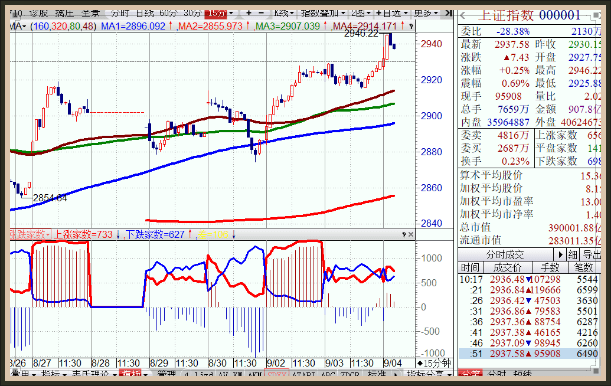Click the 9/04 date marker on time axis

click(392, 363)
